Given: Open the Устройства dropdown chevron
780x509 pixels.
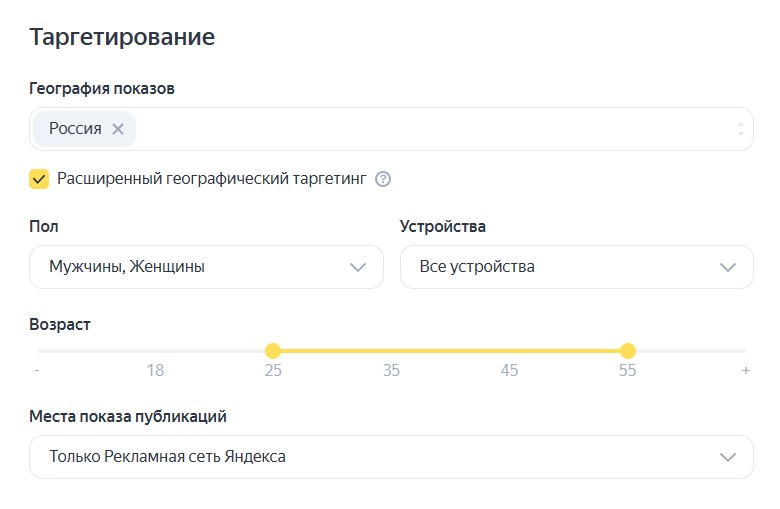Looking at the screenshot, I should [x=728, y=267].
